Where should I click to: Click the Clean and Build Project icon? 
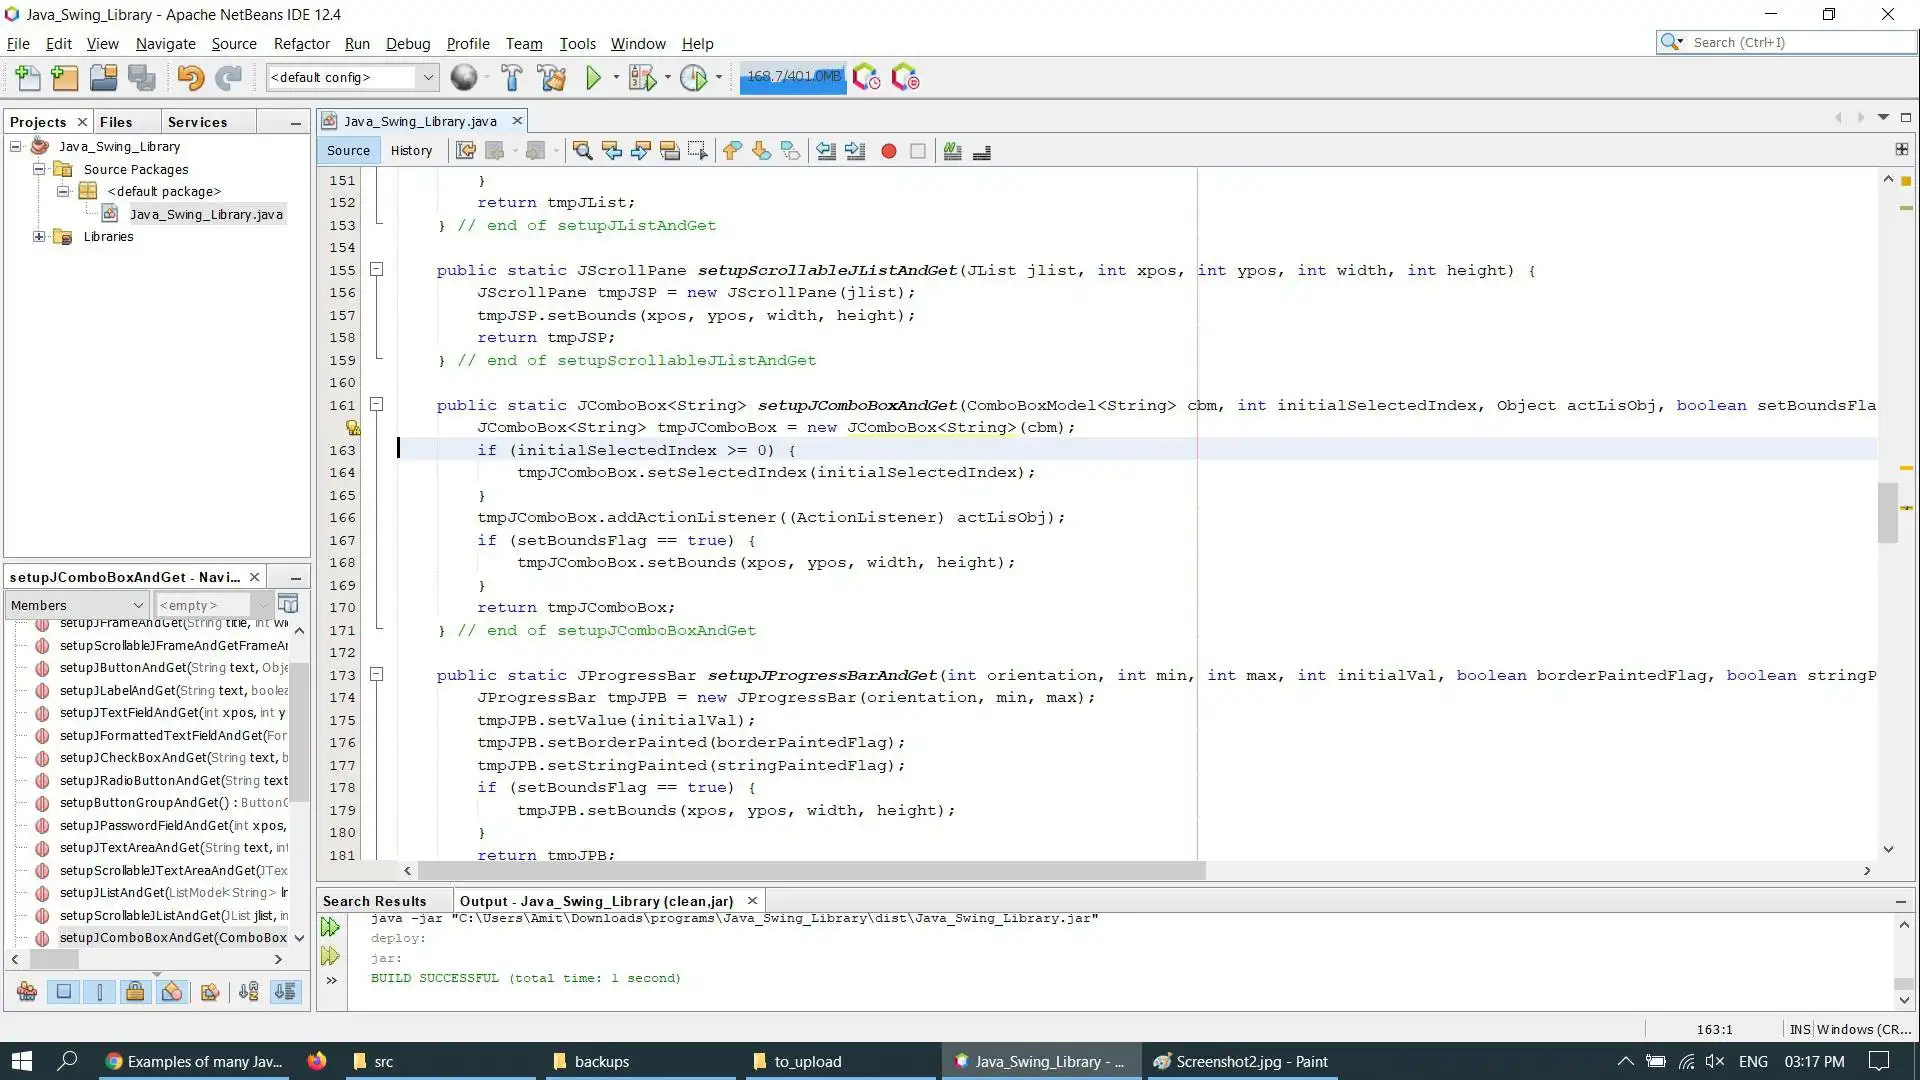551,78
